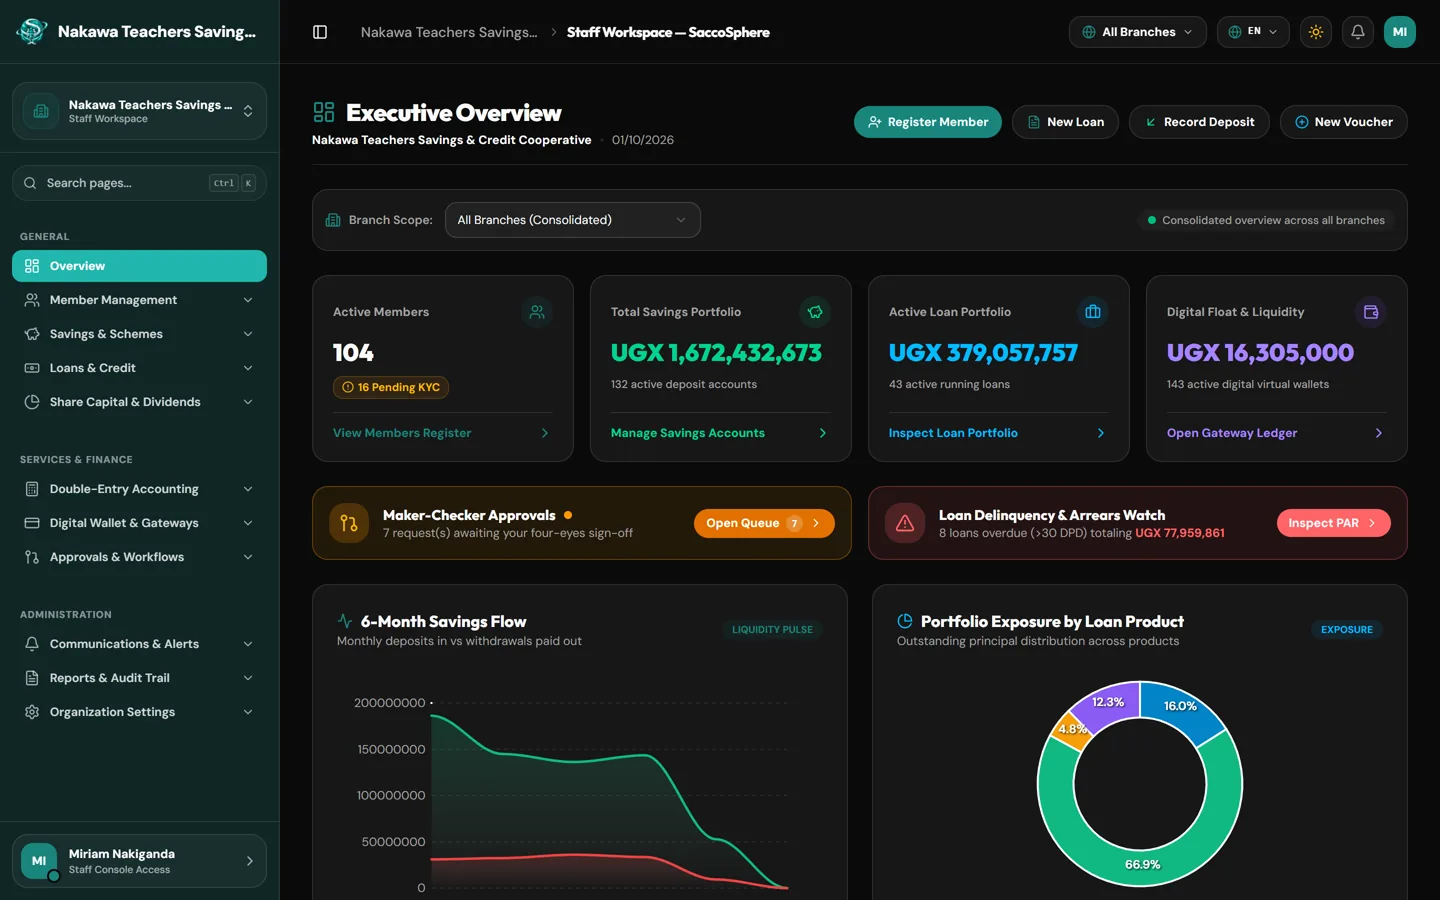The height and width of the screenshot is (900, 1440).
Task: Click the Branch Scope building icon
Action: tap(333, 220)
